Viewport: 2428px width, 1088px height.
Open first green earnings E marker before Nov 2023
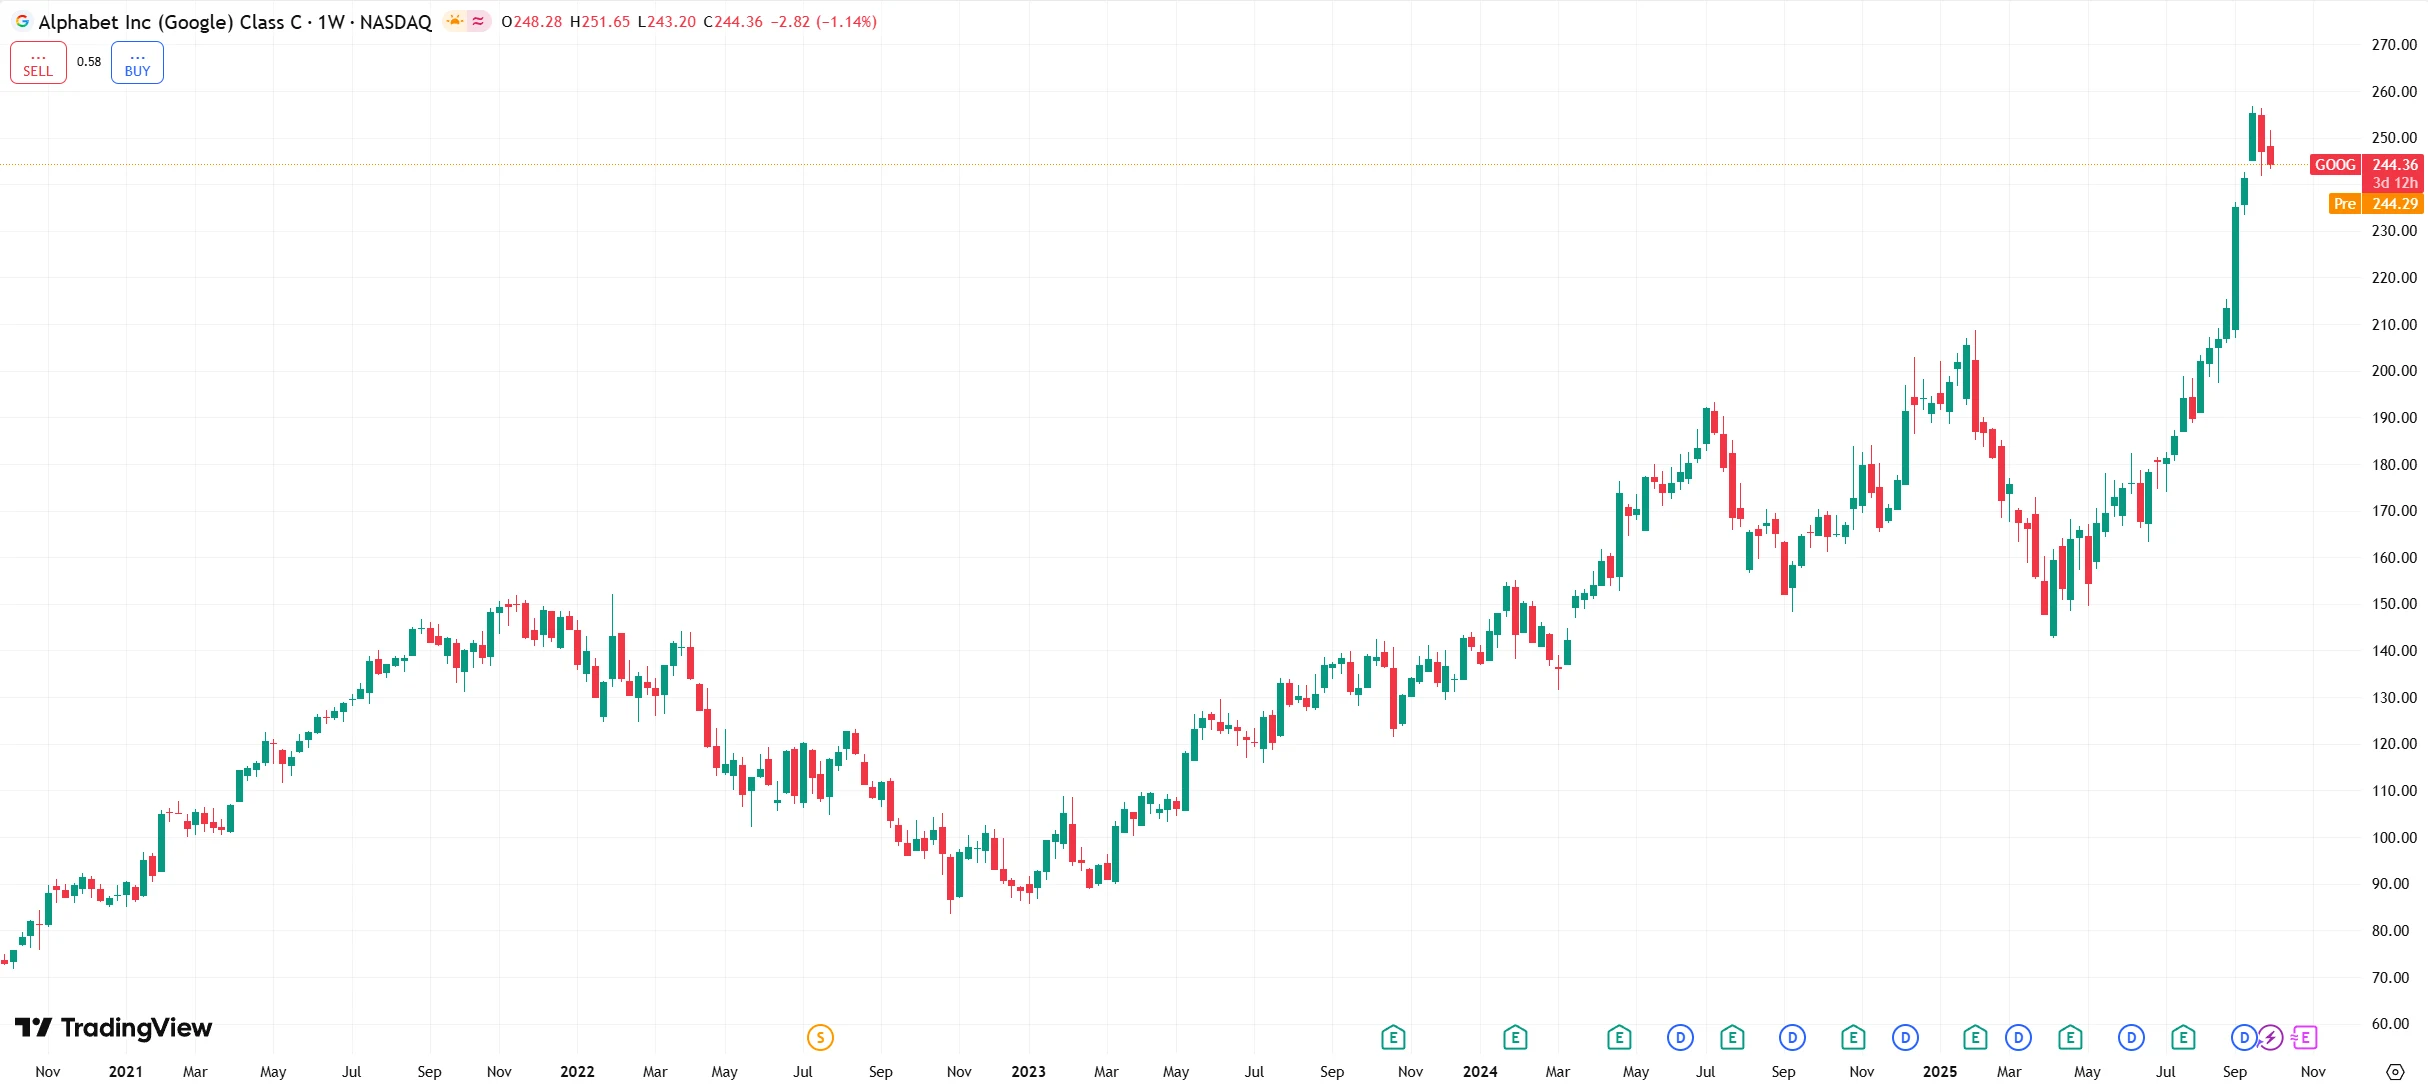(1393, 1038)
